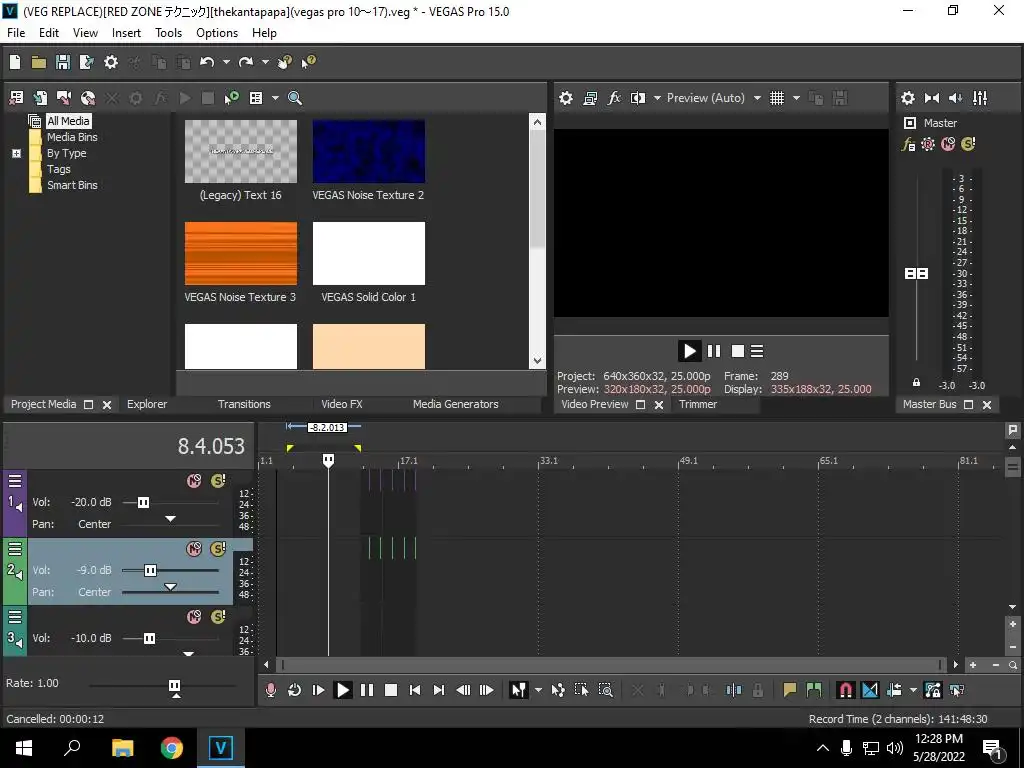1024x768 pixels.
Task: Open overlays dropdown arrow beside grid icon
Action: pyautogui.click(x=796, y=98)
